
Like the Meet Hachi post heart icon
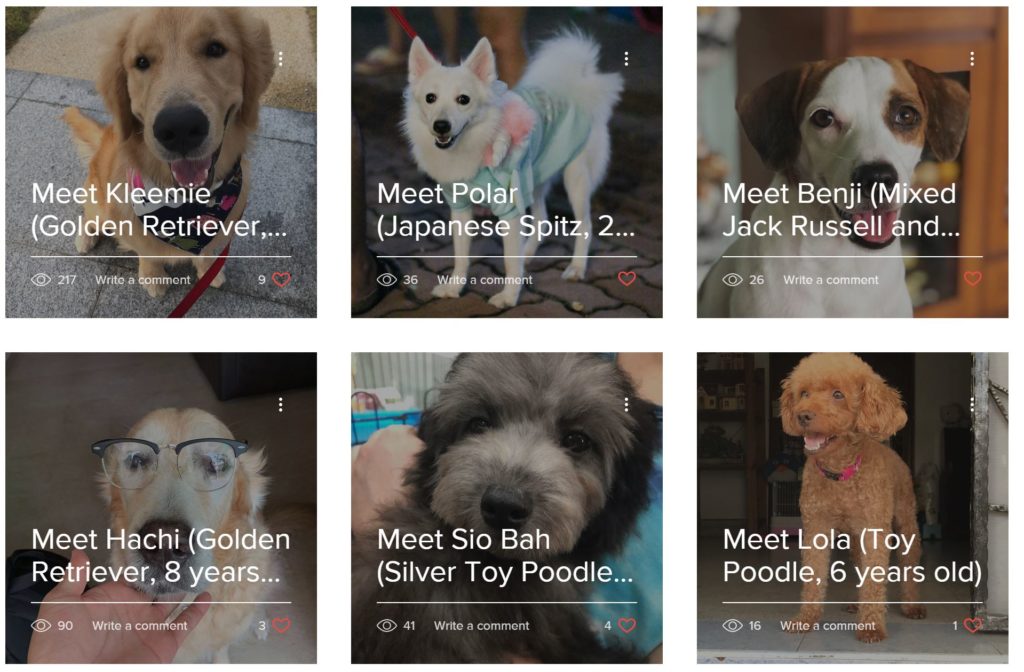click(x=281, y=625)
